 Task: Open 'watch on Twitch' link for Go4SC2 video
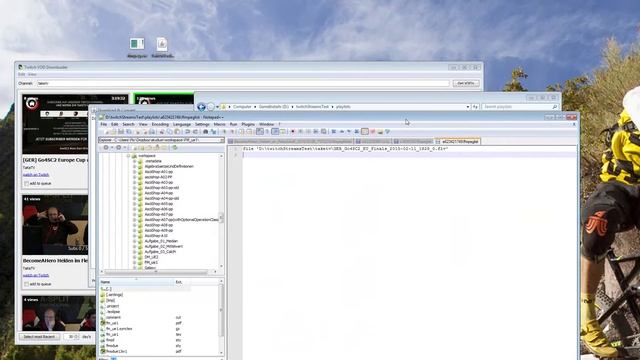36,175
